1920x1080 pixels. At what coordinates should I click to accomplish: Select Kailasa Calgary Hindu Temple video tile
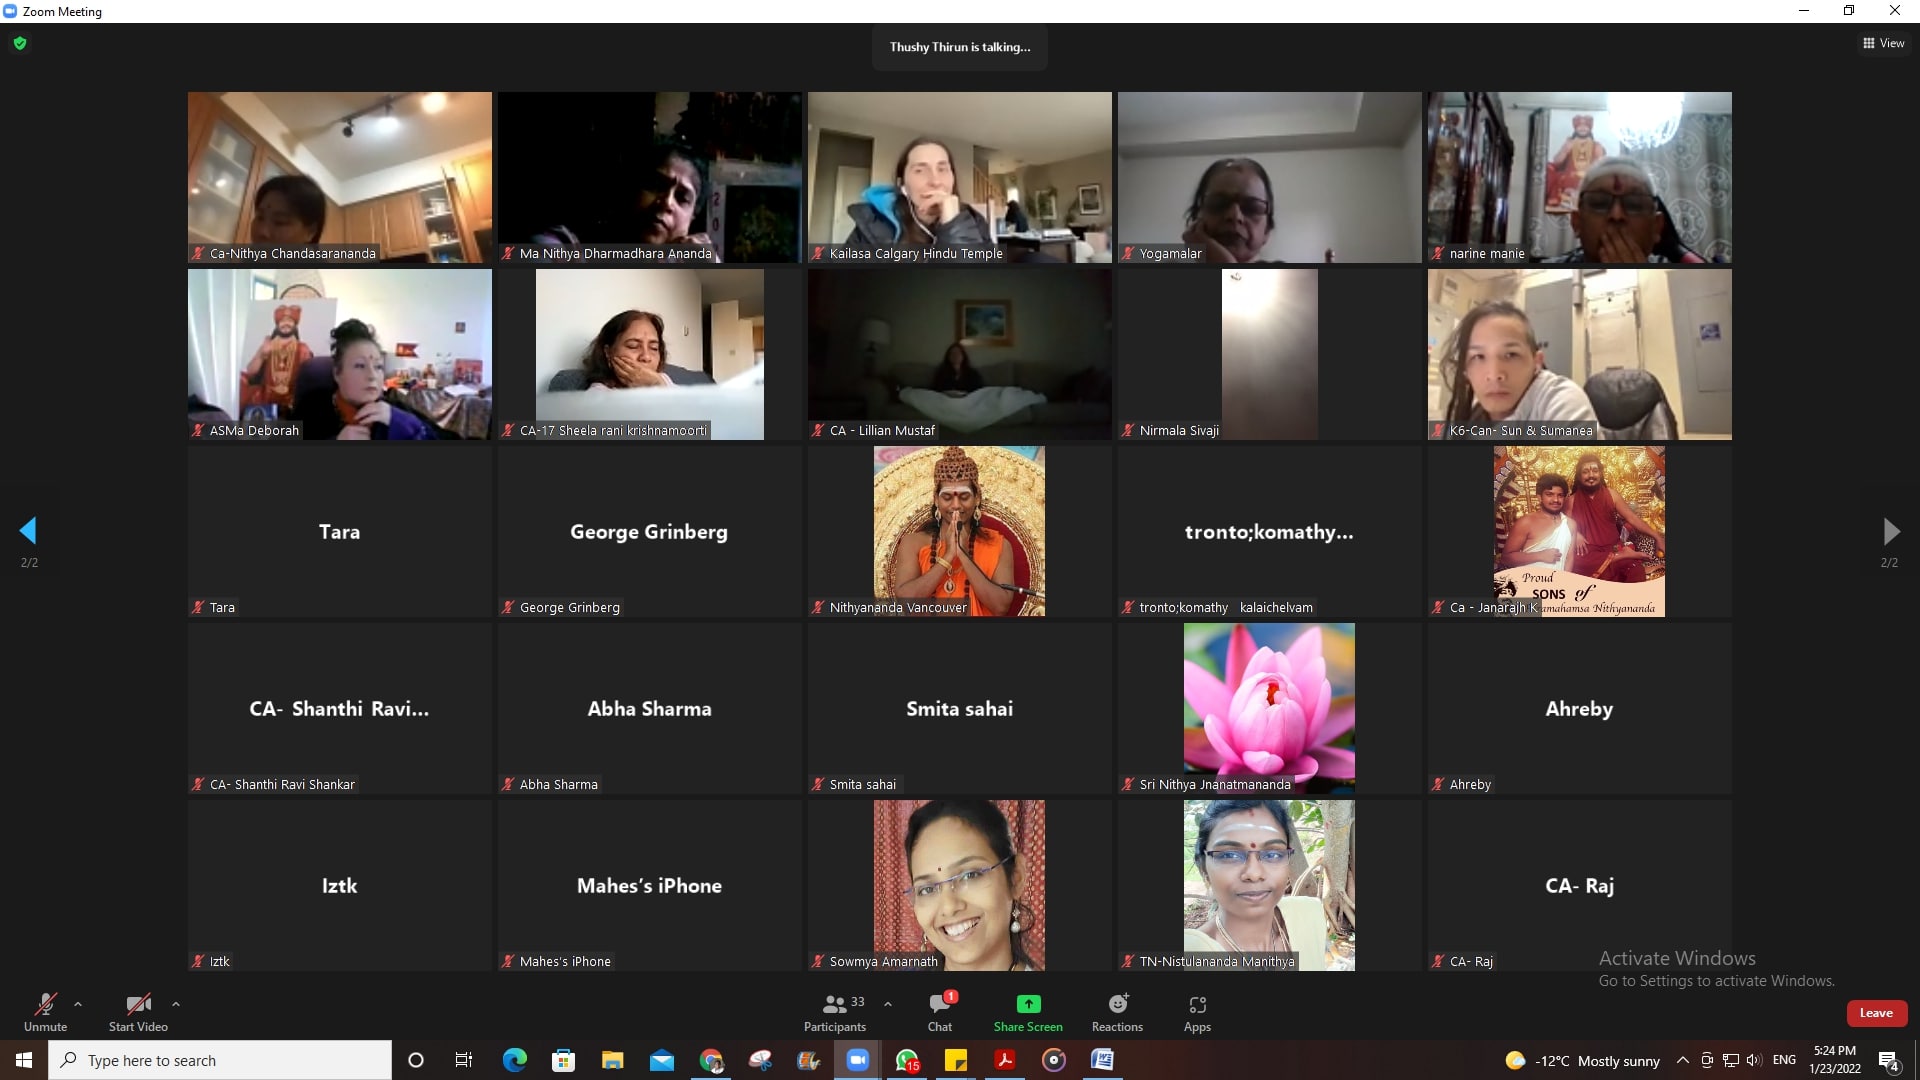click(959, 177)
